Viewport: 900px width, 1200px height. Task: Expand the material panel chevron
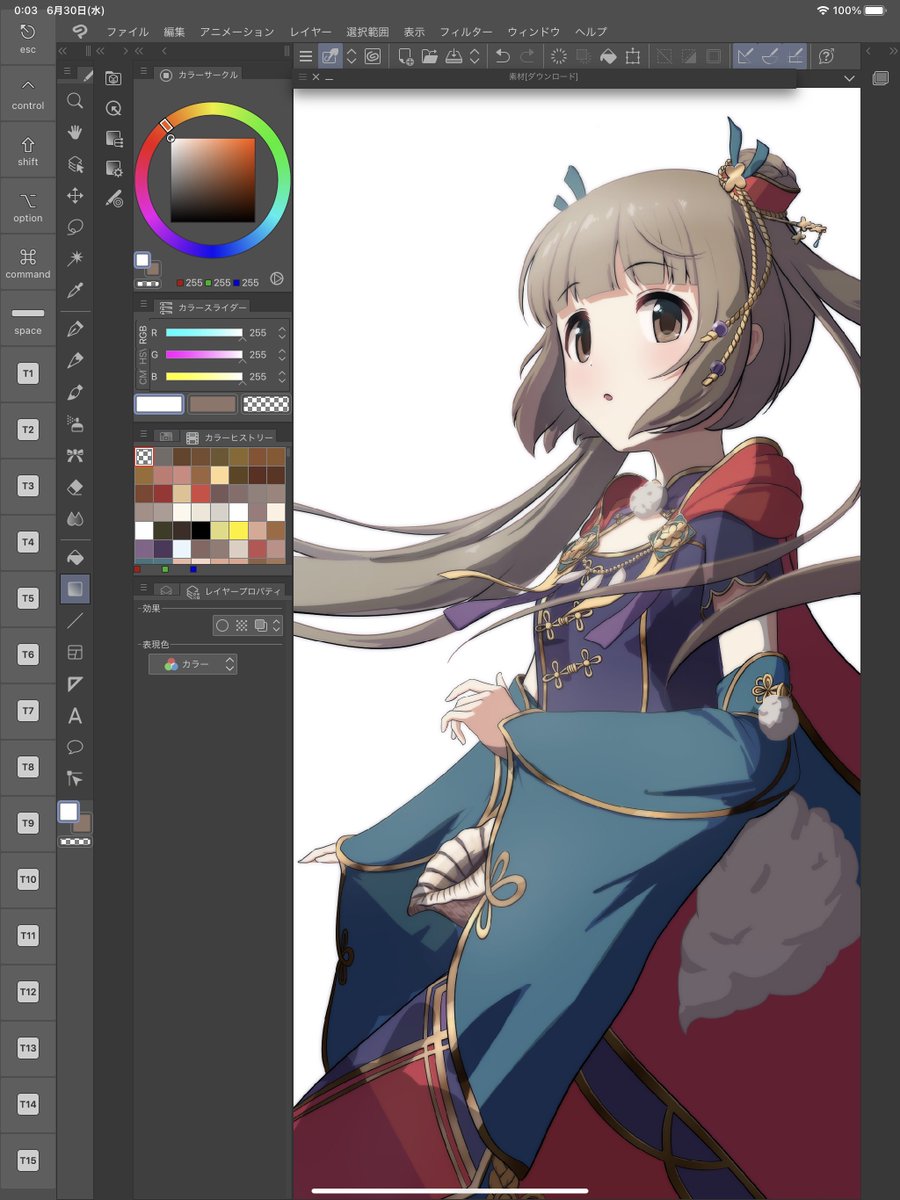(849, 77)
